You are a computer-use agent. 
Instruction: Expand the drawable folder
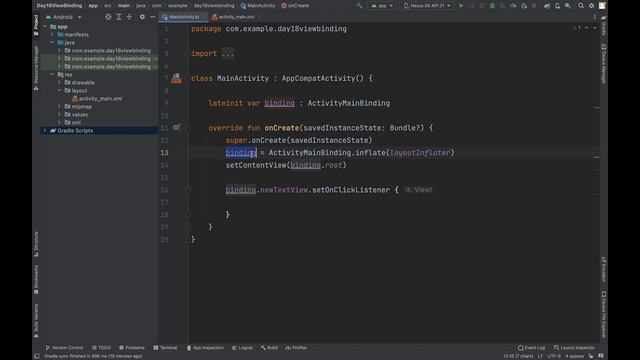pyautogui.click(x=60, y=82)
